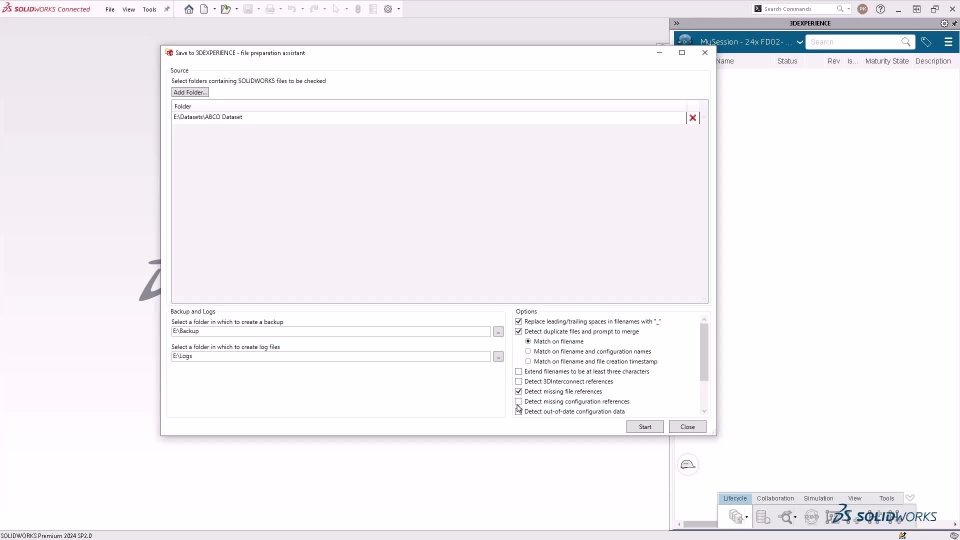The image size is (960, 540).
Task: Open the Help question mark icon
Action: click(x=880, y=9)
